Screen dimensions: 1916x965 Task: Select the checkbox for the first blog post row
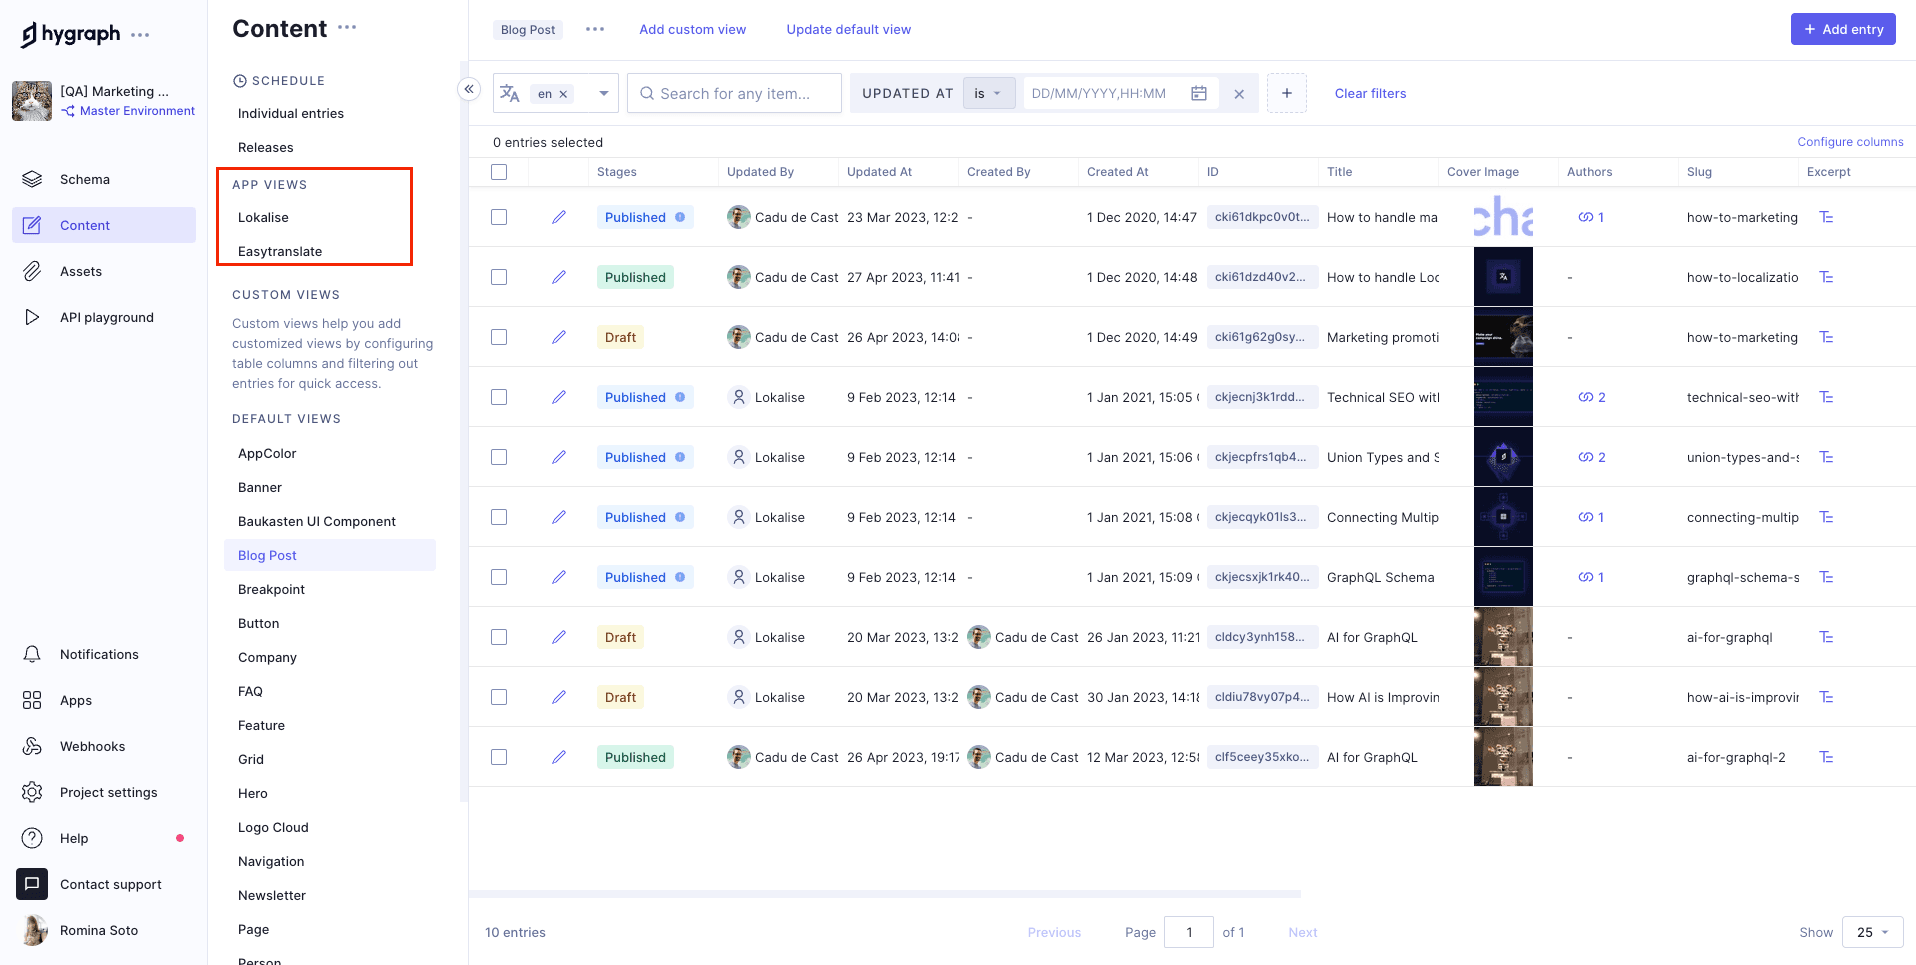click(499, 217)
